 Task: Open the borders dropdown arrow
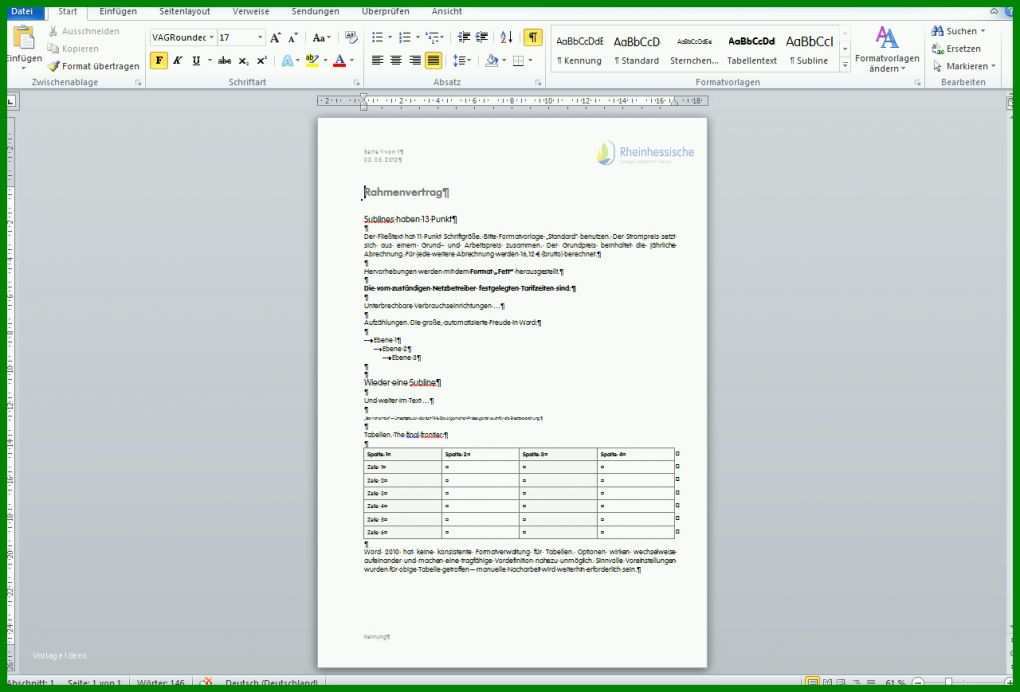(530, 60)
